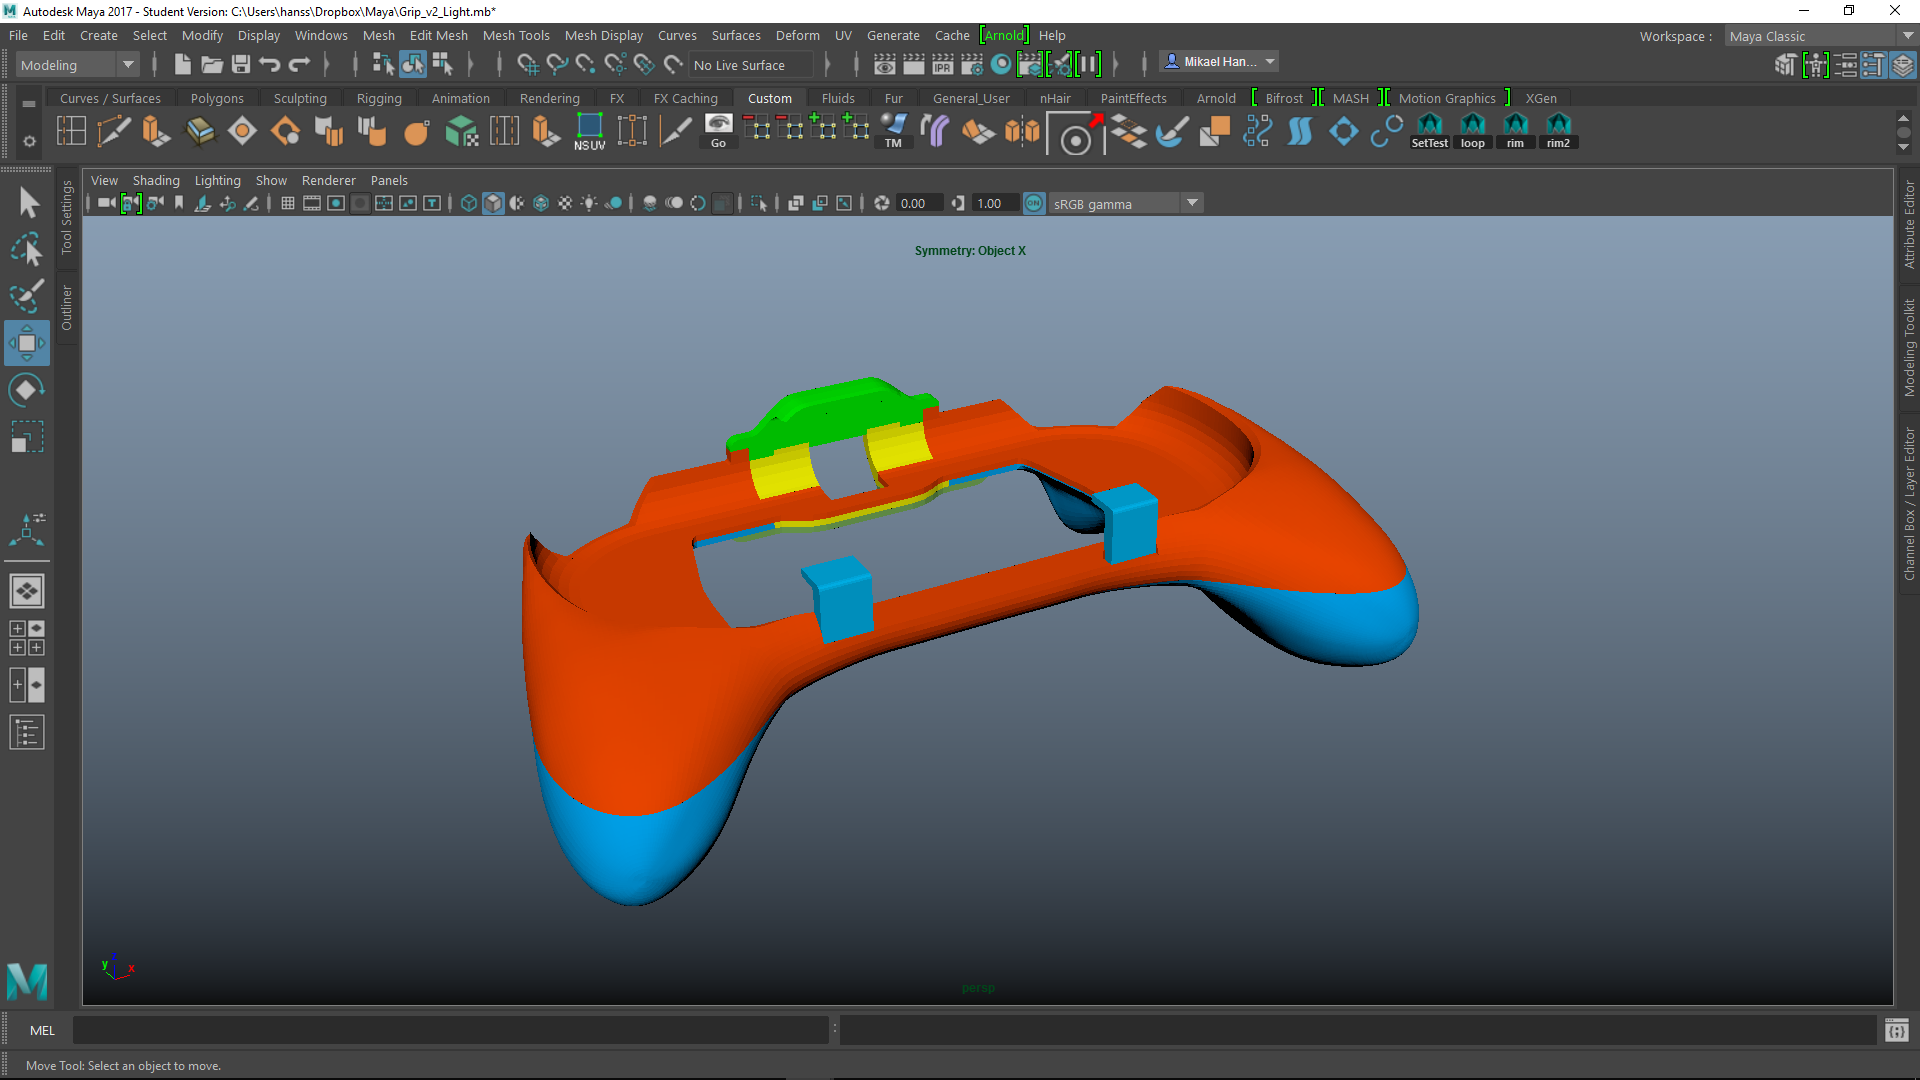Open the sRGB gamma view transform dropdown
Screen dimensions: 1920x1080
click(x=1125, y=203)
